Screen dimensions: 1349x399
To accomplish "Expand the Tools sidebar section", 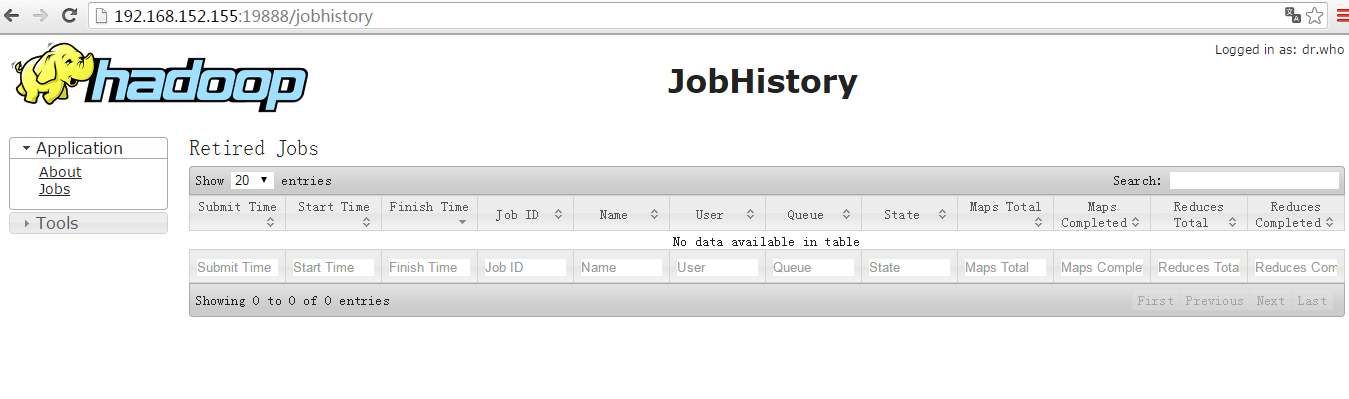I will [88, 223].
